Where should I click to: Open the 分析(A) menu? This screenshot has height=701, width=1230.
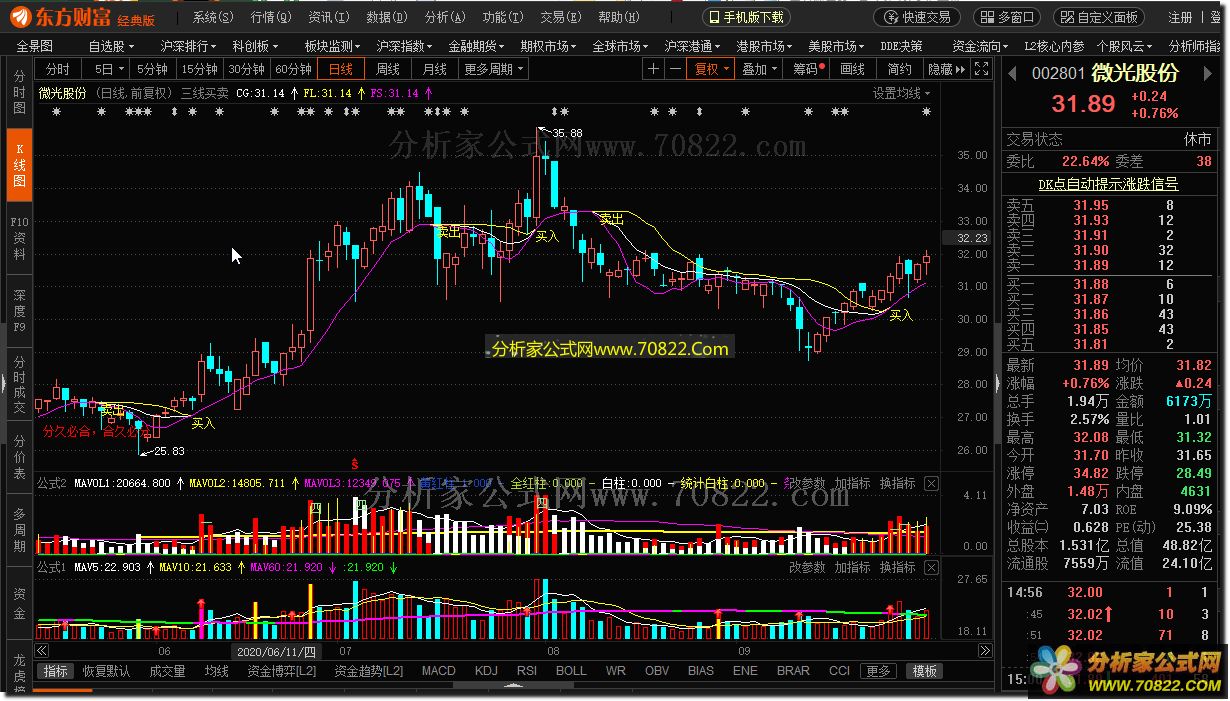[445, 17]
